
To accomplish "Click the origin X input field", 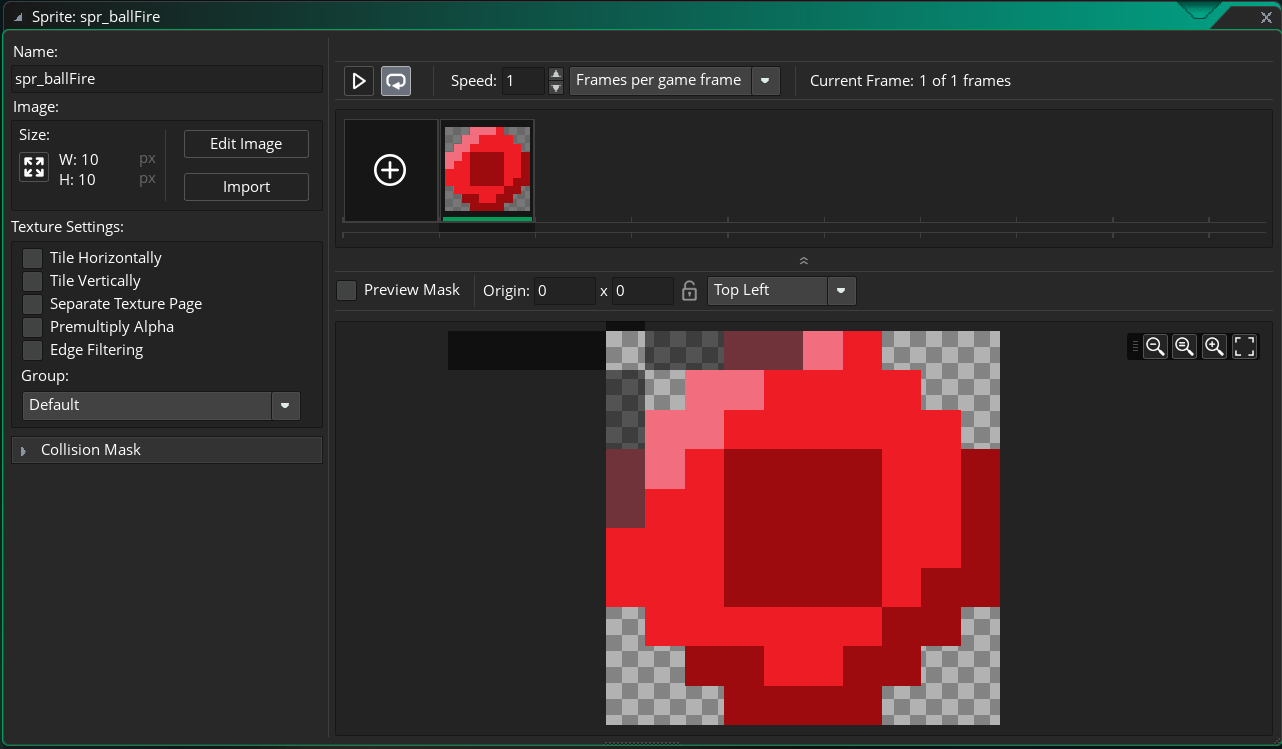I will pyautogui.click(x=564, y=291).
